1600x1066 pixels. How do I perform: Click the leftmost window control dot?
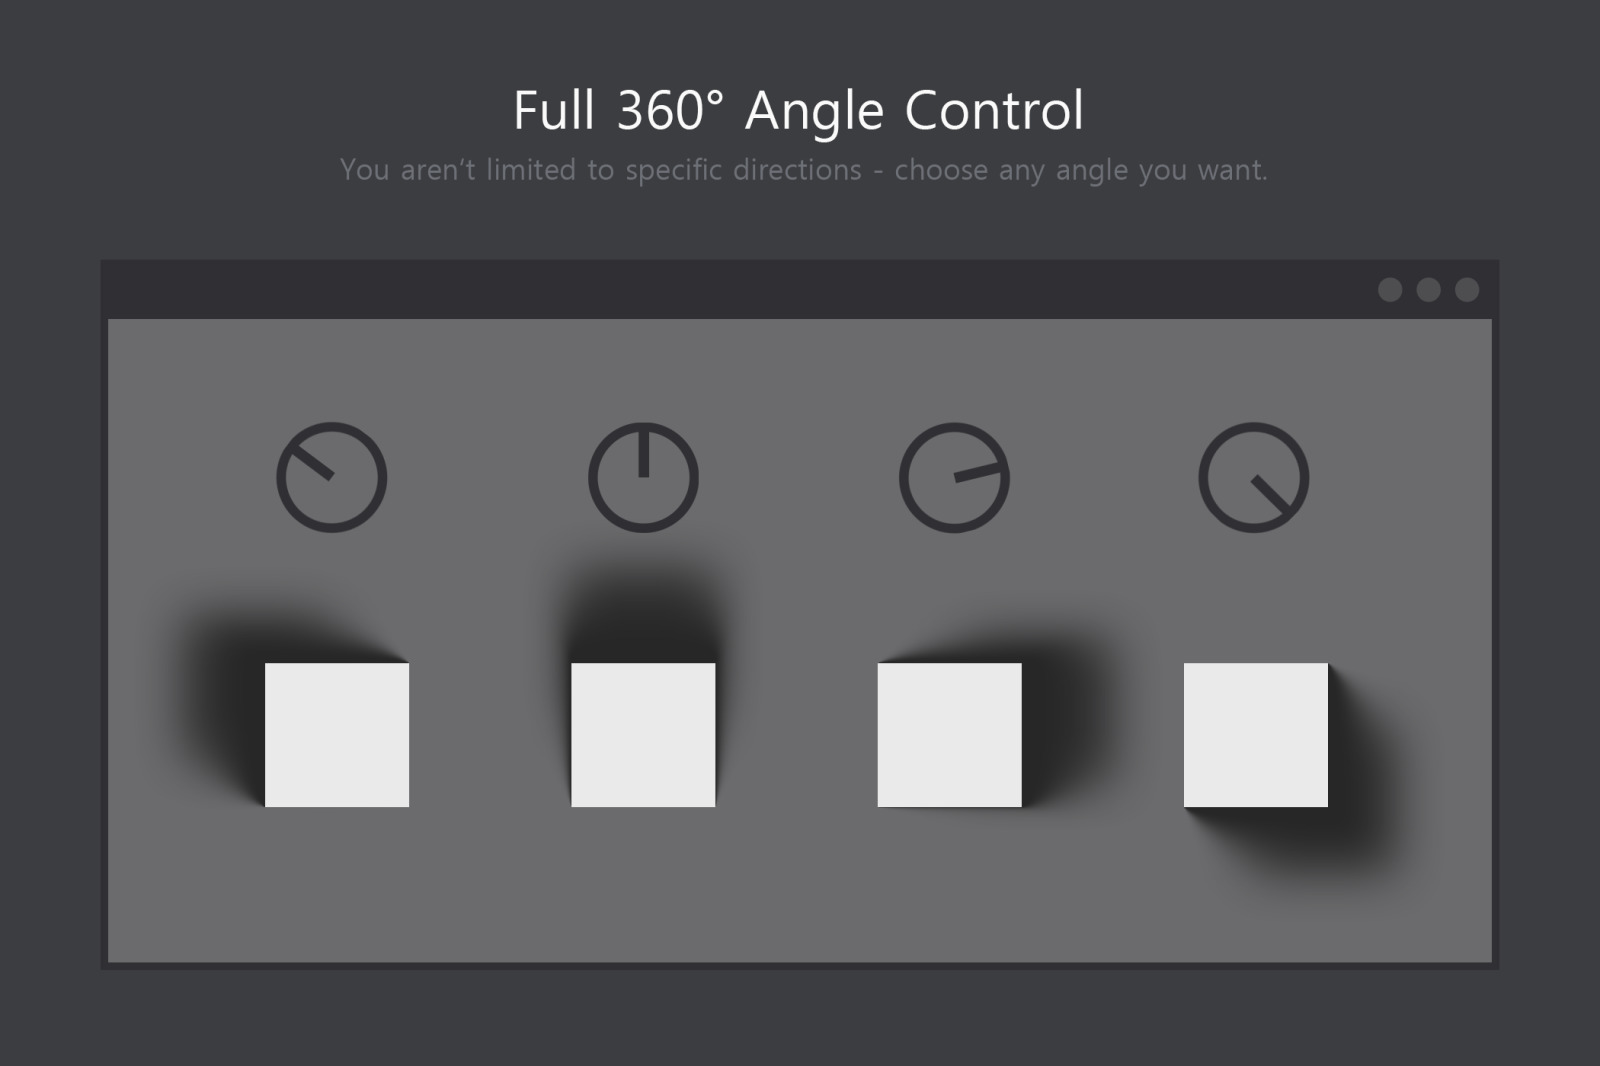pos(1390,290)
